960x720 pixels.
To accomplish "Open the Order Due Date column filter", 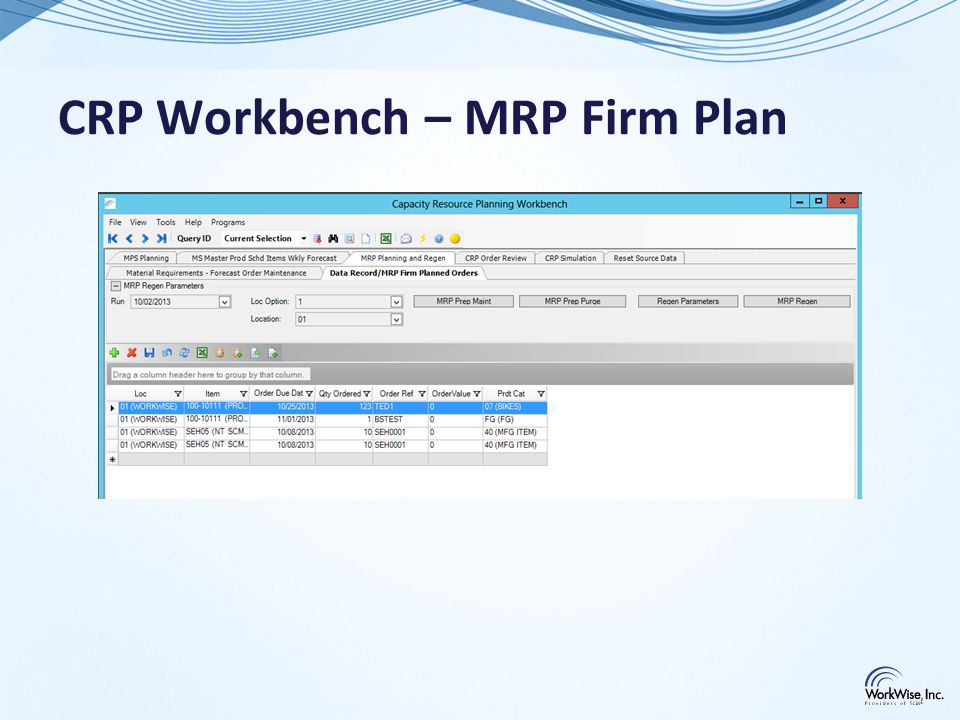I will (309, 394).
